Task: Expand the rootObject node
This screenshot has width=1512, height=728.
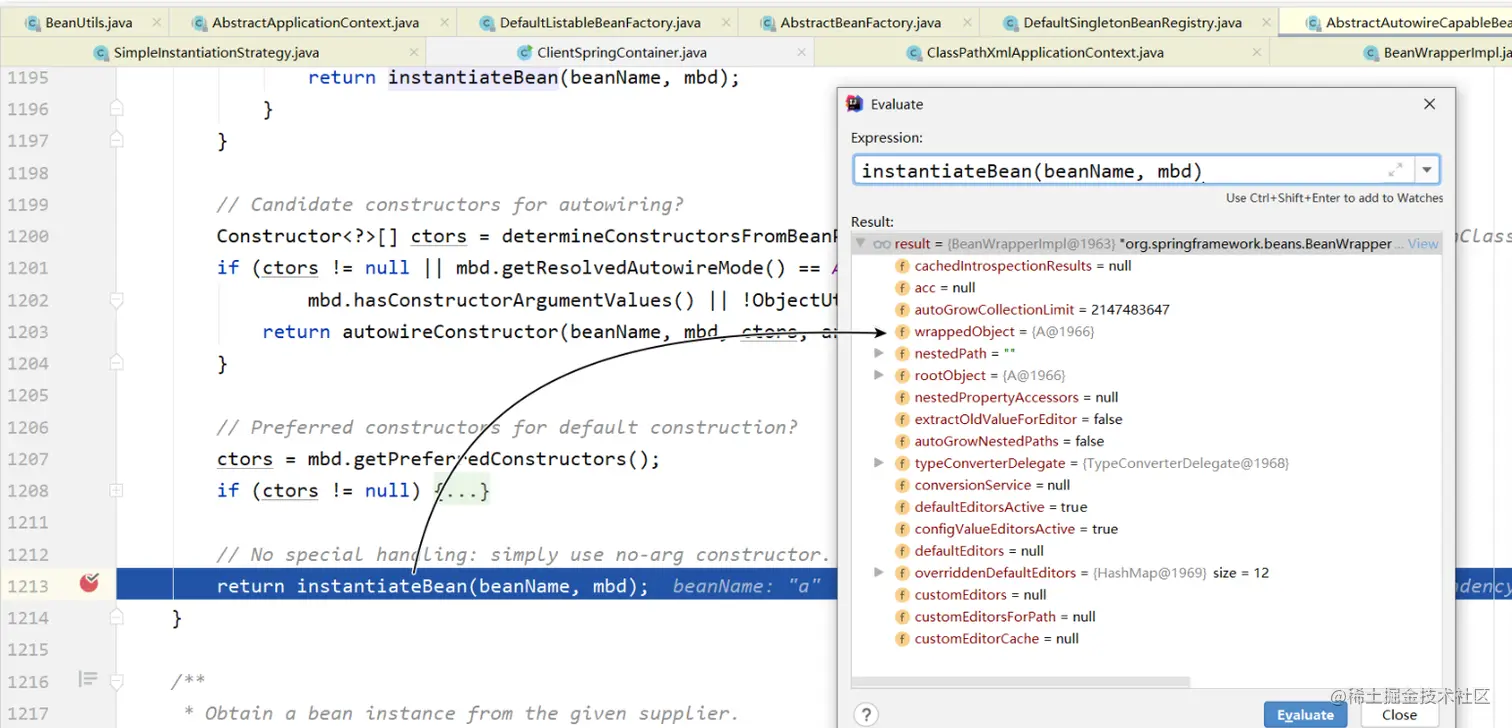Action: click(879, 375)
